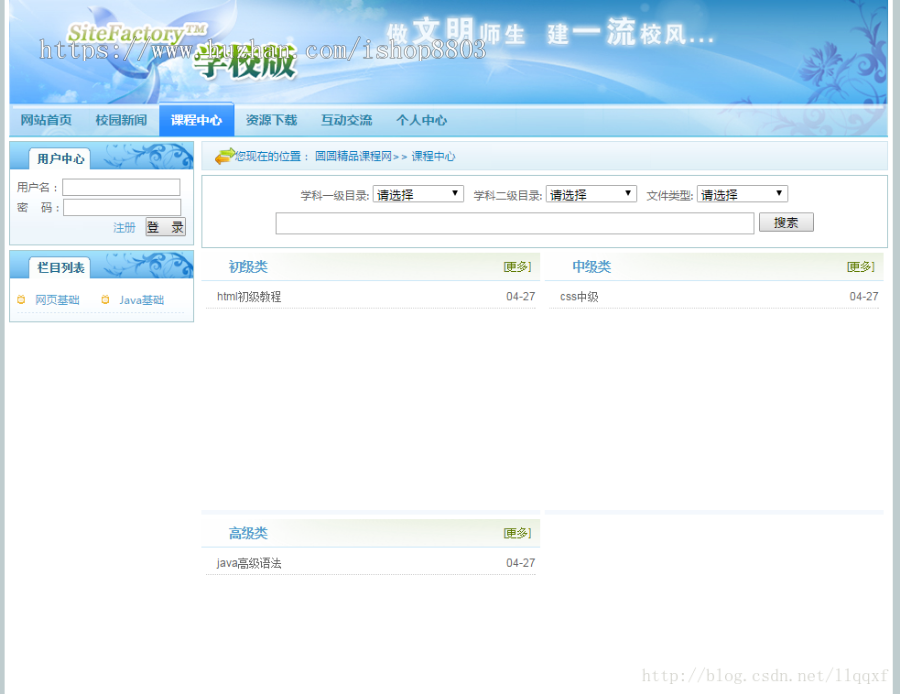
Task: Open the 文件类型 dropdown
Action: pos(742,193)
